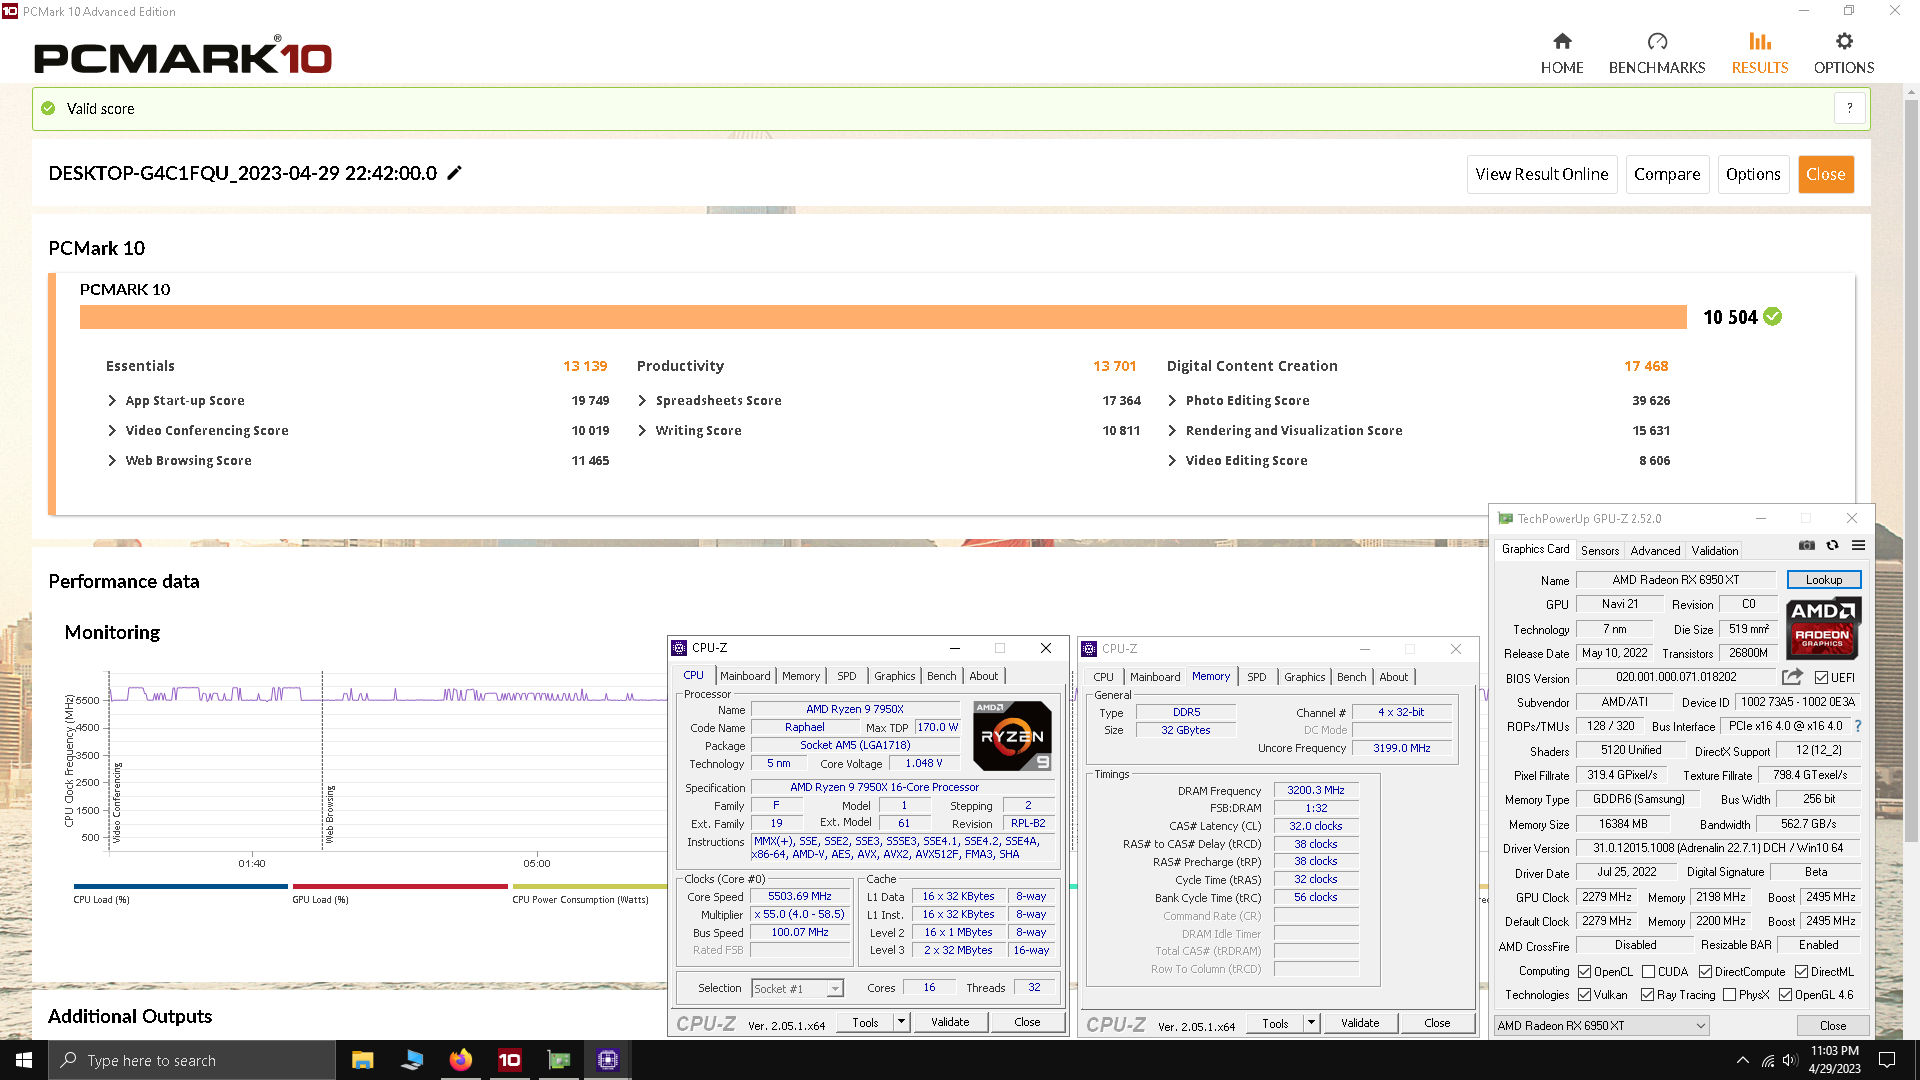
Task: Toggle the OpenGL 4.6 checkbox
Action: pos(1785,995)
